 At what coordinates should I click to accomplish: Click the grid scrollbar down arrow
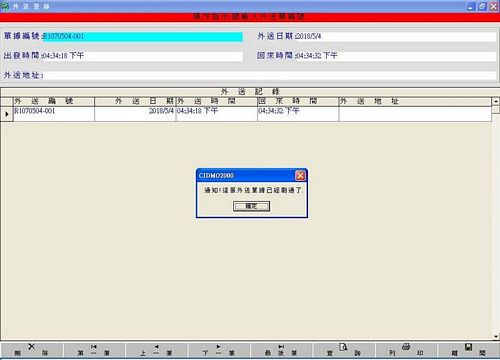coord(496,337)
